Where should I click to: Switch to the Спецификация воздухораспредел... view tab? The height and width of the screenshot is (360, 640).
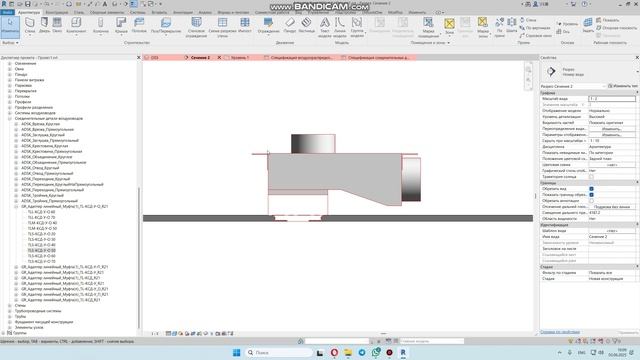[302, 58]
